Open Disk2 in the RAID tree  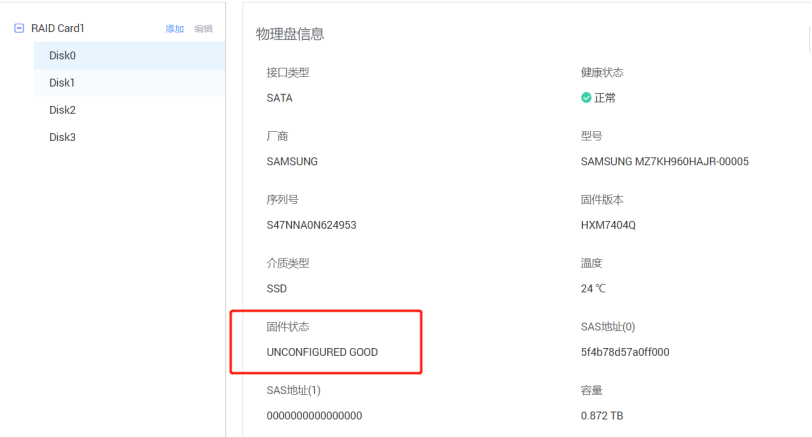(x=62, y=110)
